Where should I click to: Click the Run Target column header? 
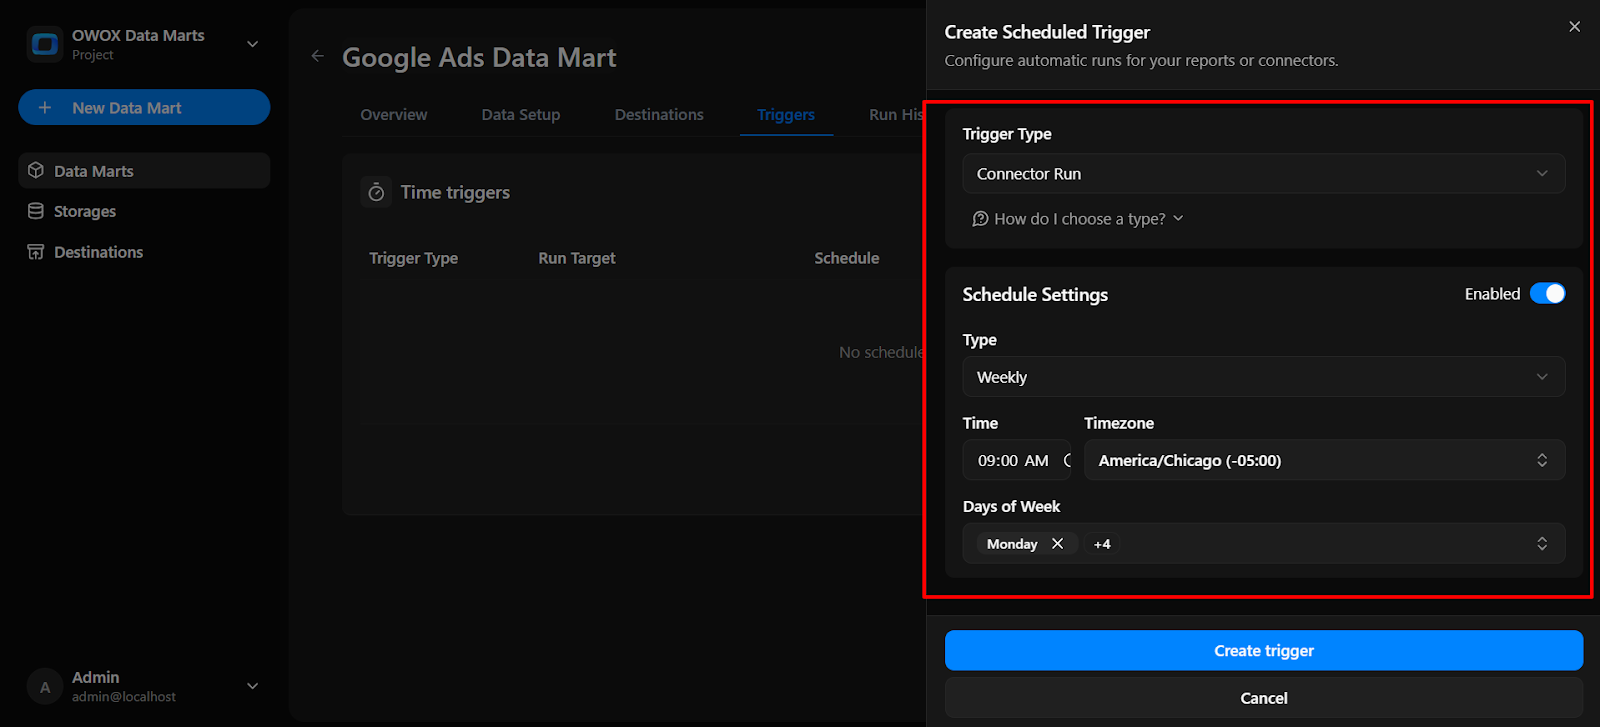(577, 258)
